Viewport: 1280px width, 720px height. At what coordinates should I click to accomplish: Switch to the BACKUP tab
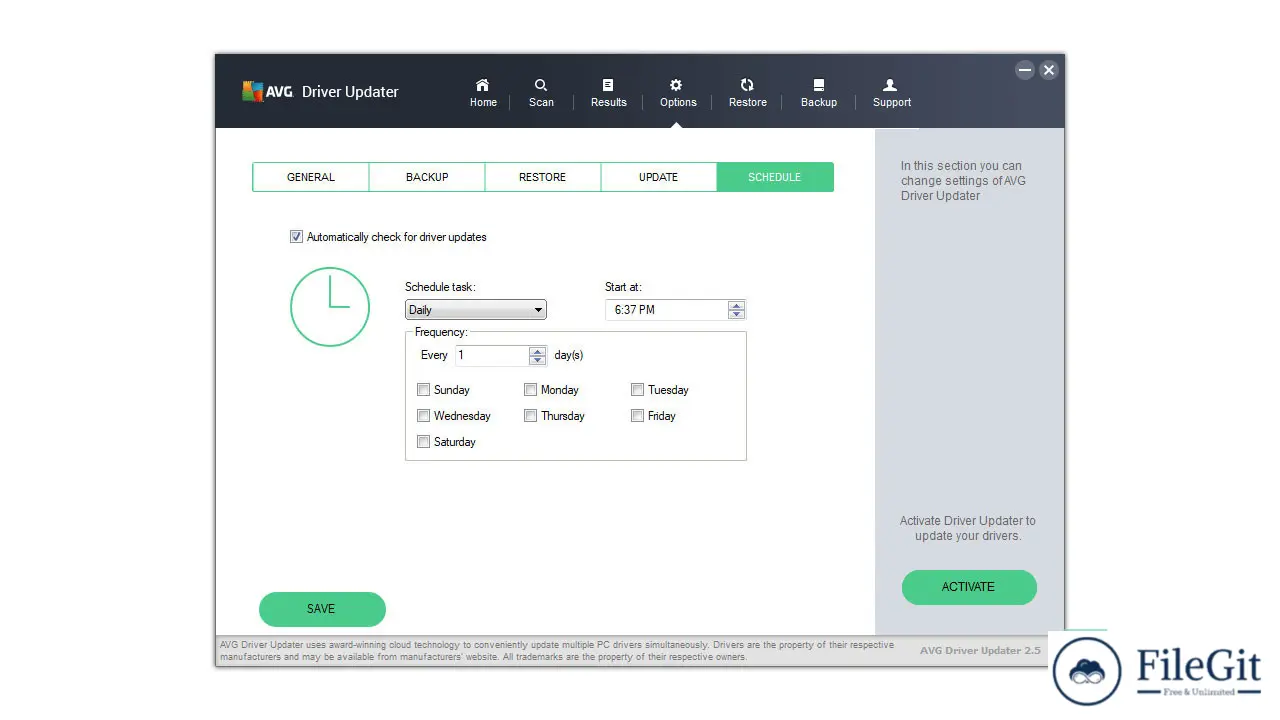427,177
